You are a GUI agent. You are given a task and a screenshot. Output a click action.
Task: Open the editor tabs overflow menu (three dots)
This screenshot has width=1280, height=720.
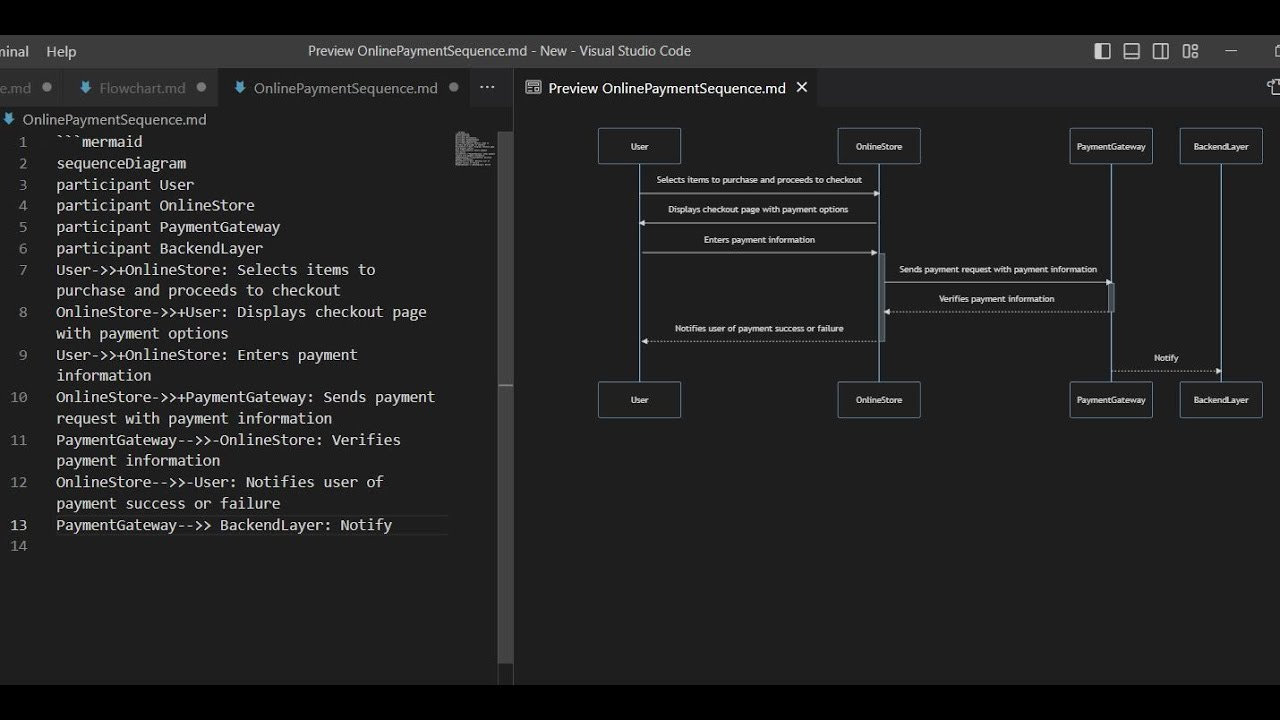click(x=487, y=88)
